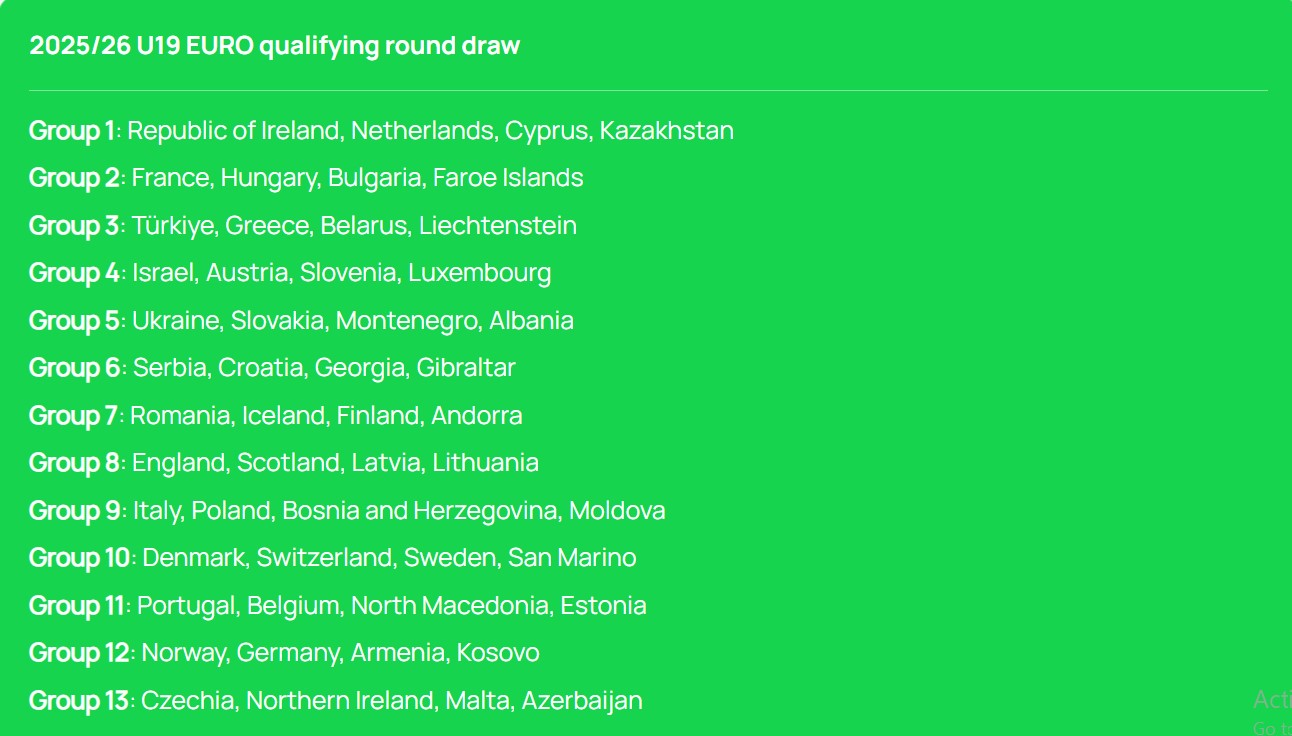Click the bold Group 7 label
Viewport: 1292px width, 736px height.
73,416
